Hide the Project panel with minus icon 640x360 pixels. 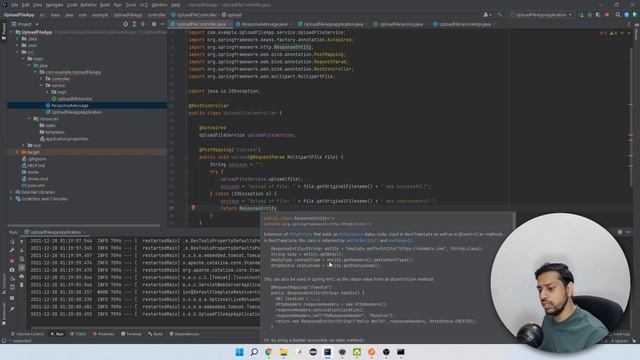(162, 24)
